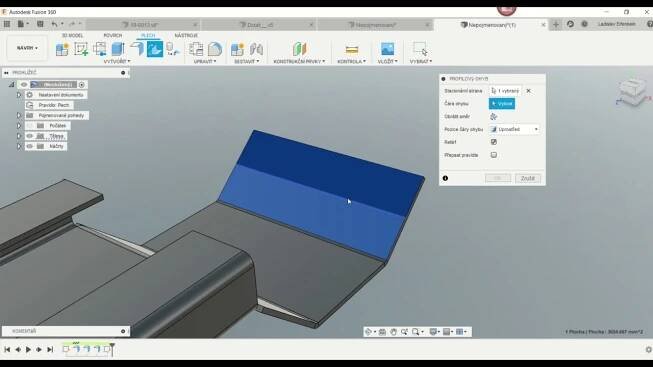Open the Vybrat dropdown menu
The width and height of the screenshot is (653, 367).
coord(421,61)
